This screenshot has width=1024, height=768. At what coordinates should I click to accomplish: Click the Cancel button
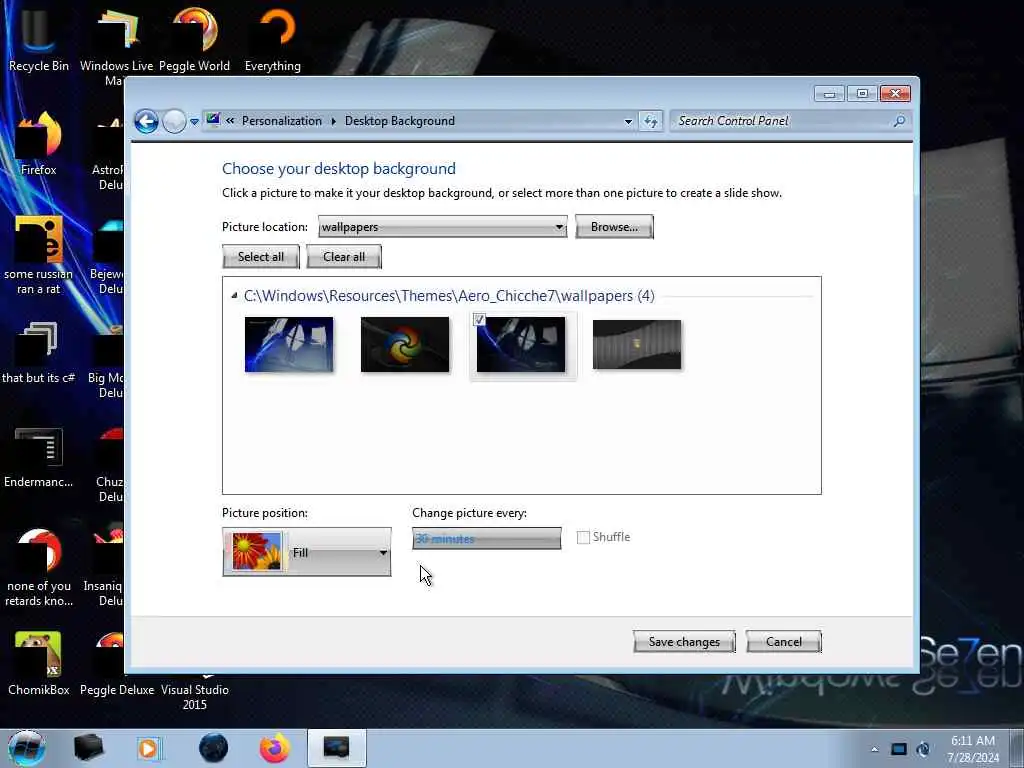pos(784,642)
